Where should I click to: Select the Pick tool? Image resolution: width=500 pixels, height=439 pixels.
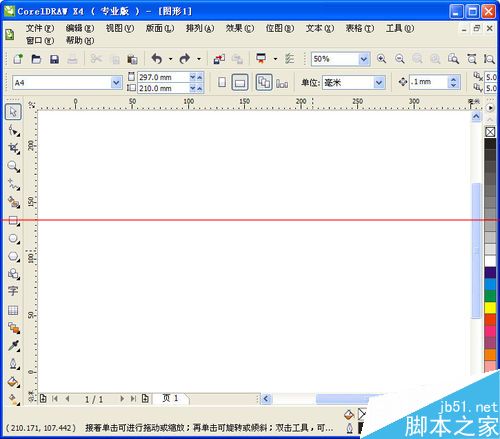[x=13, y=112]
